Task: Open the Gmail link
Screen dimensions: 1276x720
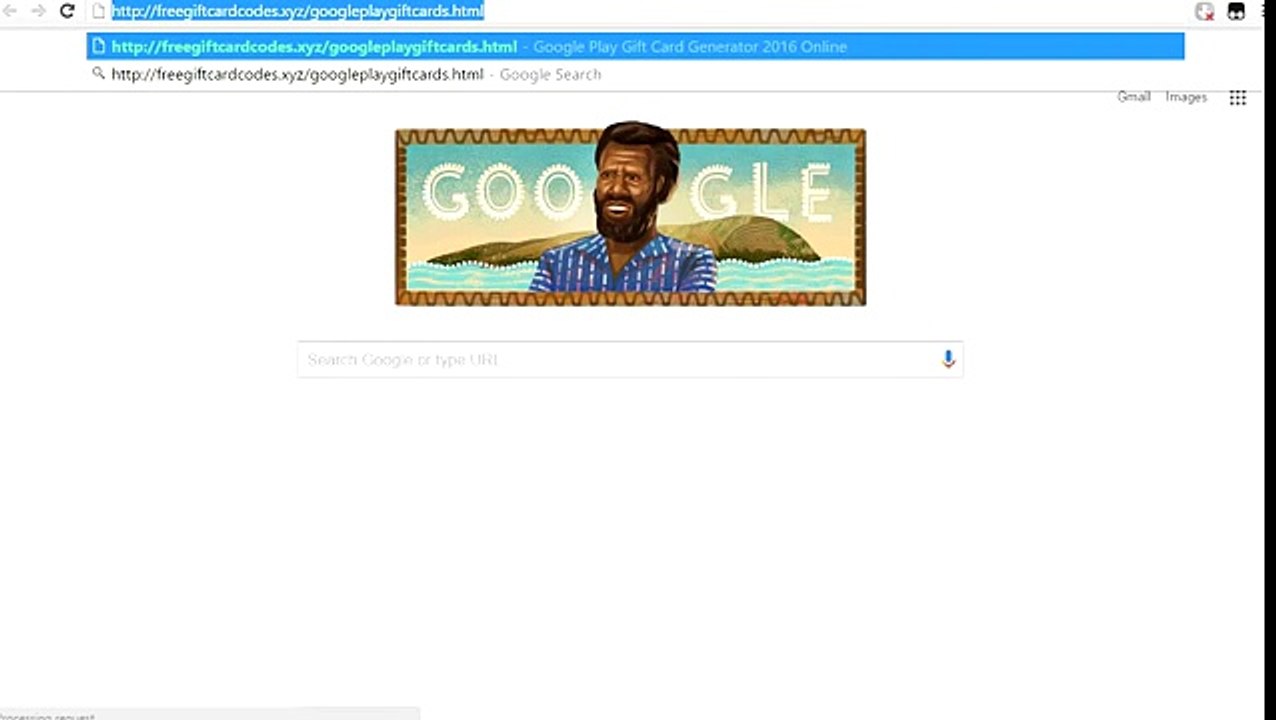Action: coord(1133,97)
